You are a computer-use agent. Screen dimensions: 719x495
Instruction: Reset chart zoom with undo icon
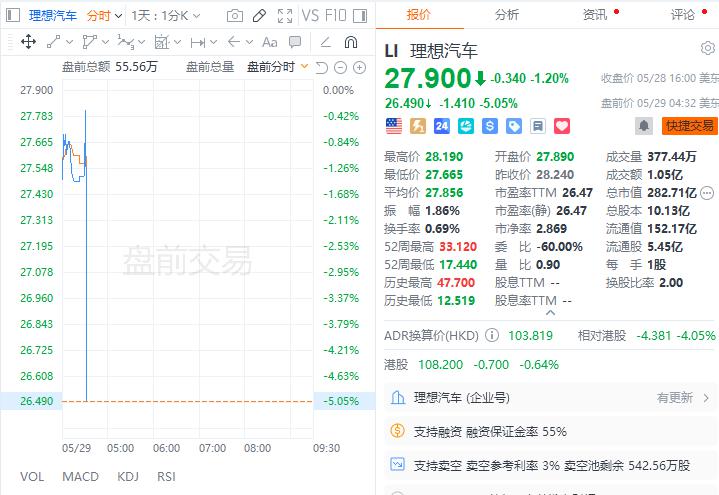(x=322, y=68)
